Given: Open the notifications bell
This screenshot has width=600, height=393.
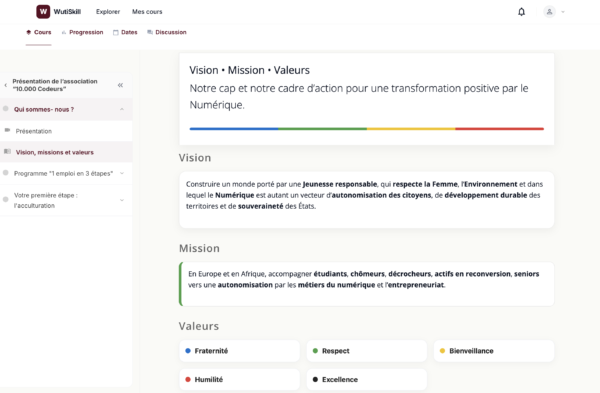Looking at the screenshot, I should [521, 12].
